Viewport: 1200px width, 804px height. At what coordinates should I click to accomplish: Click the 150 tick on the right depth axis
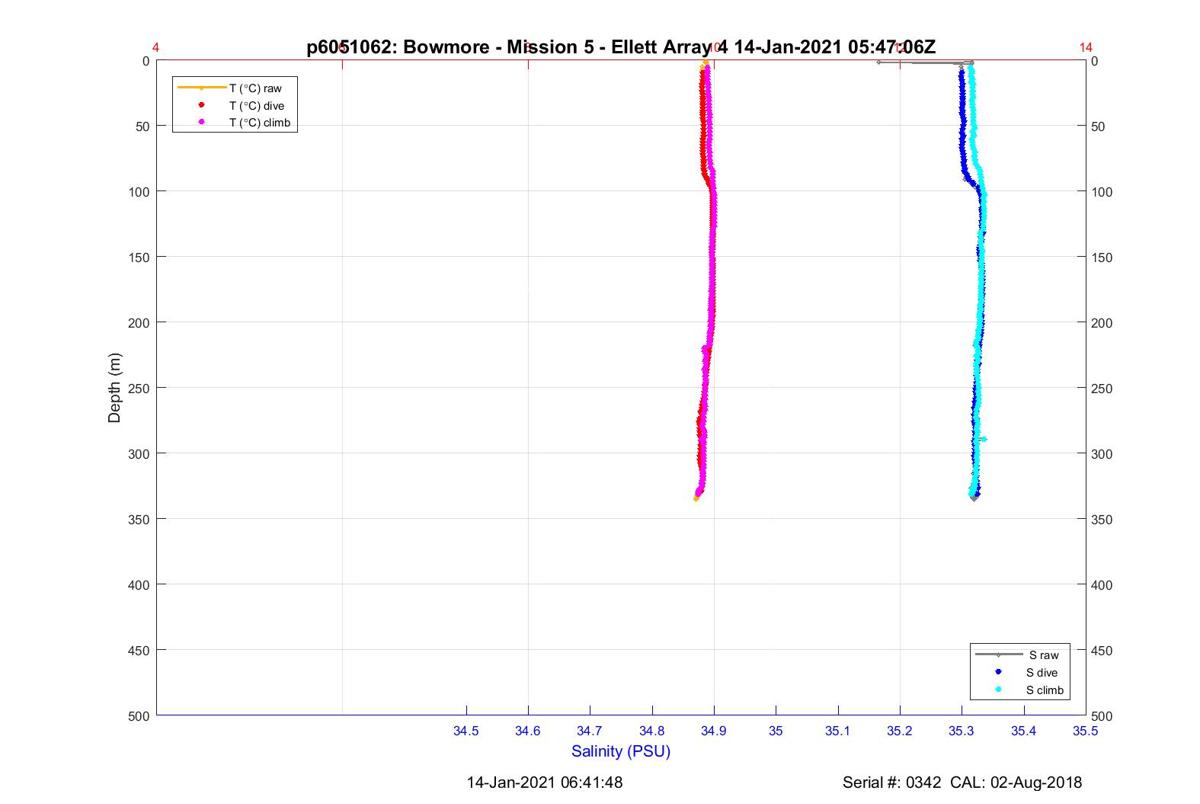pyautogui.click(x=1103, y=258)
